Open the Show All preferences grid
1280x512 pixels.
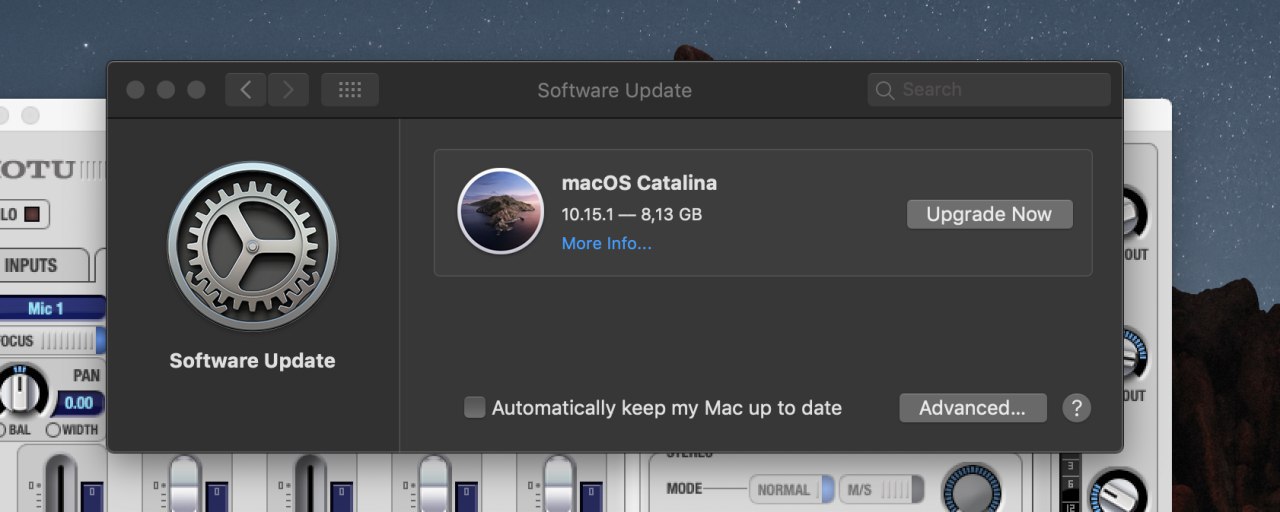[350, 90]
